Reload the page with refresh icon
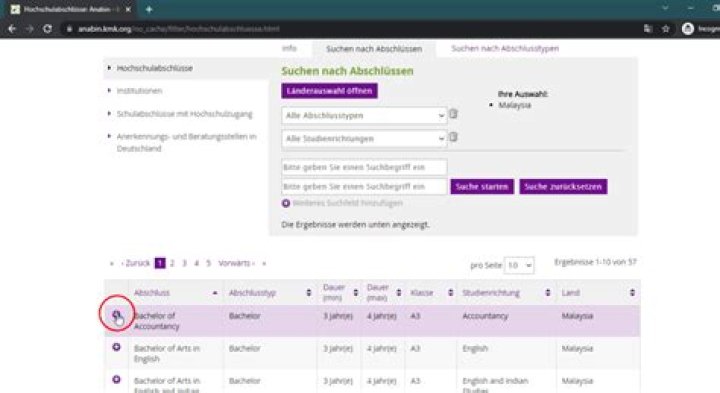 [x=47, y=28]
